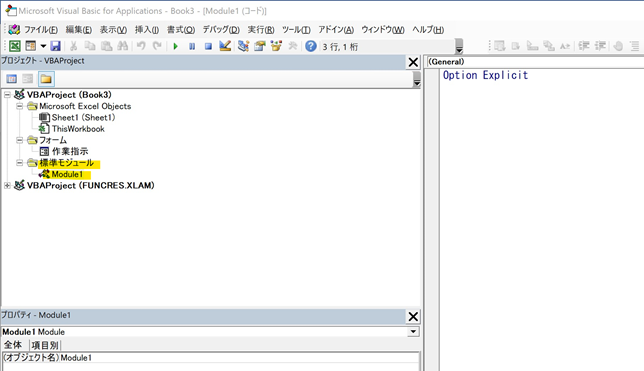Image resolution: width=644 pixels, height=371 pixels.
Task: Click the blue Help question mark icon
Action: (x=311, y=46)
